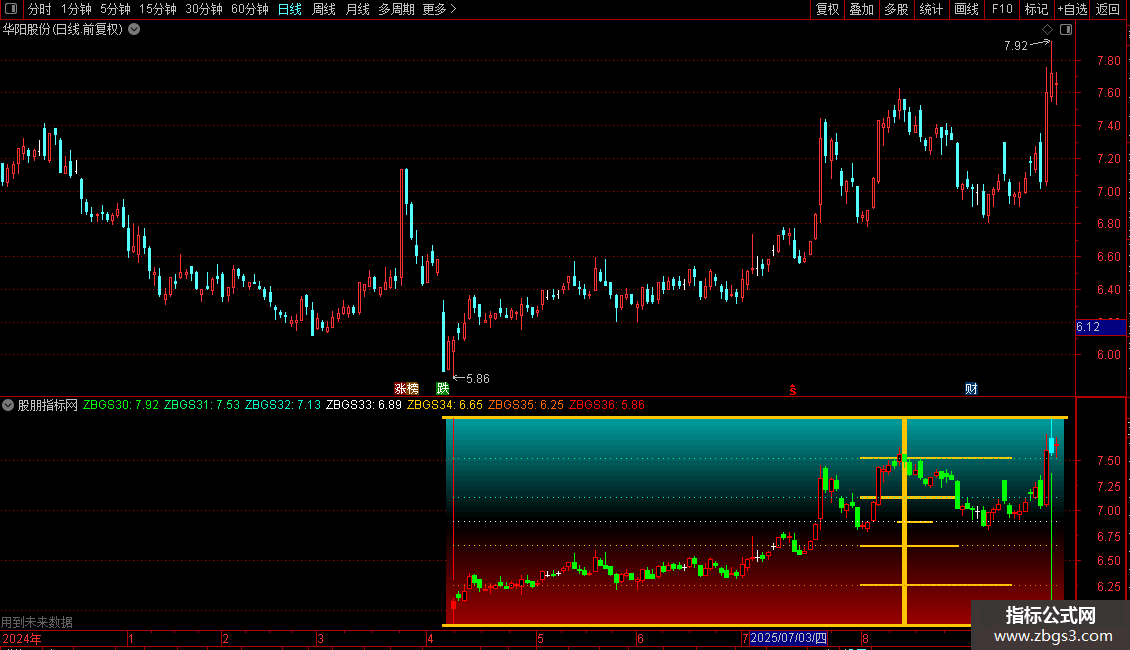Click the ZBGS31: 7.53 indicator value

(x=202, y=405)
